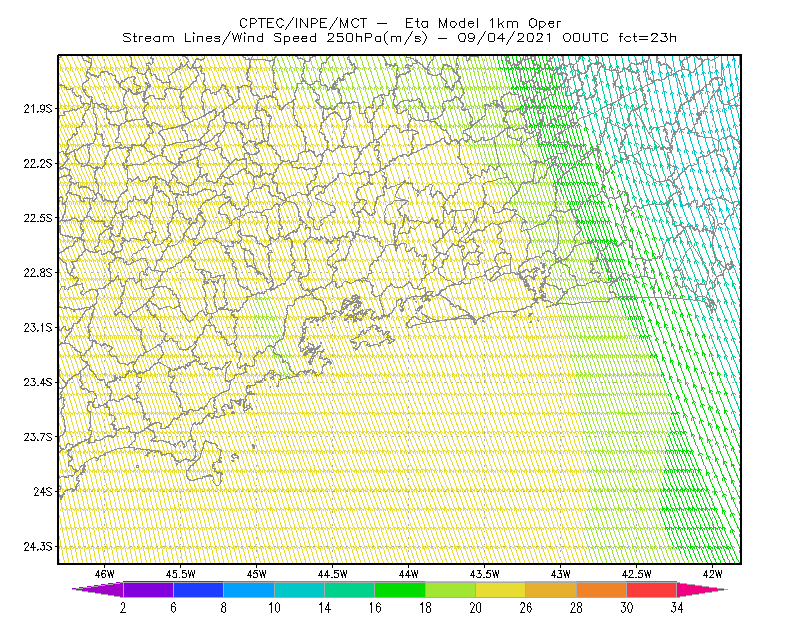Screen dimensions: 800x618
Task: Click the yellow 20-26 legend swatch
Action: point(501,589)
